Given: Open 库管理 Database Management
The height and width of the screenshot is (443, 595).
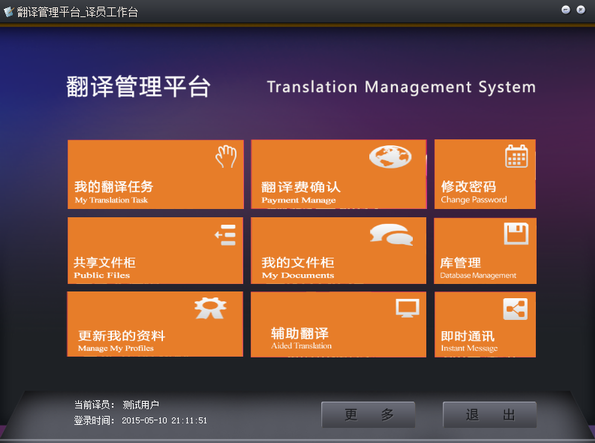Looking at the screenshot, I should pos(485,251).
